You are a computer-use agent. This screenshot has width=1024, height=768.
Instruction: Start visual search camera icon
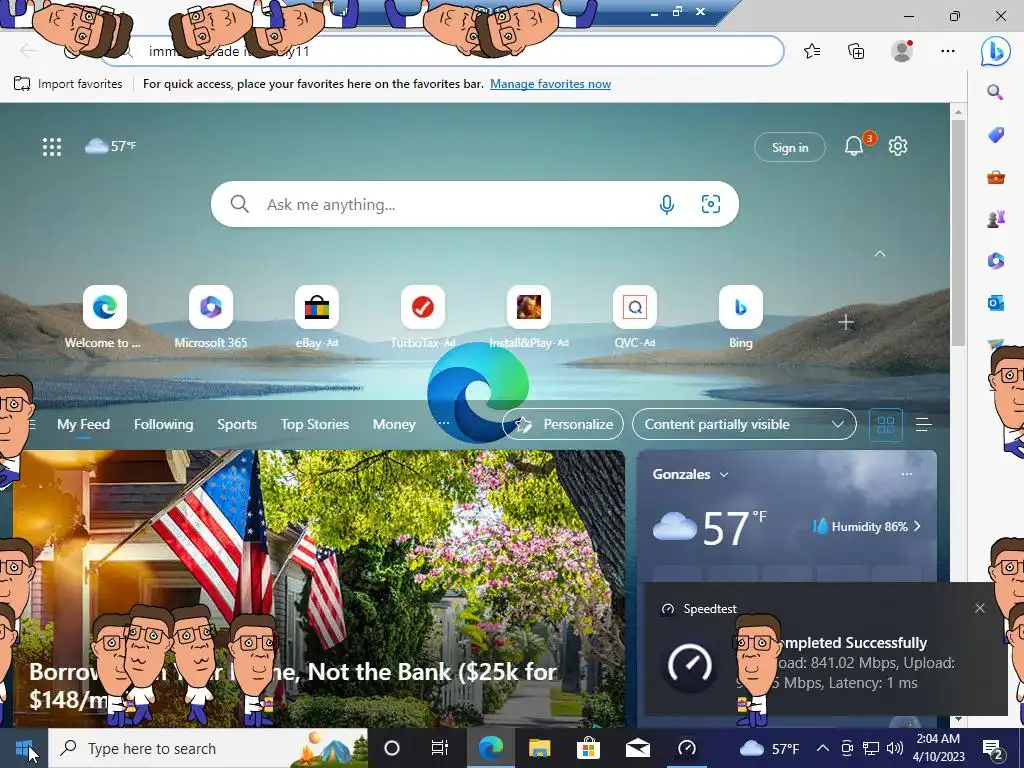click(x=711, y=204)
